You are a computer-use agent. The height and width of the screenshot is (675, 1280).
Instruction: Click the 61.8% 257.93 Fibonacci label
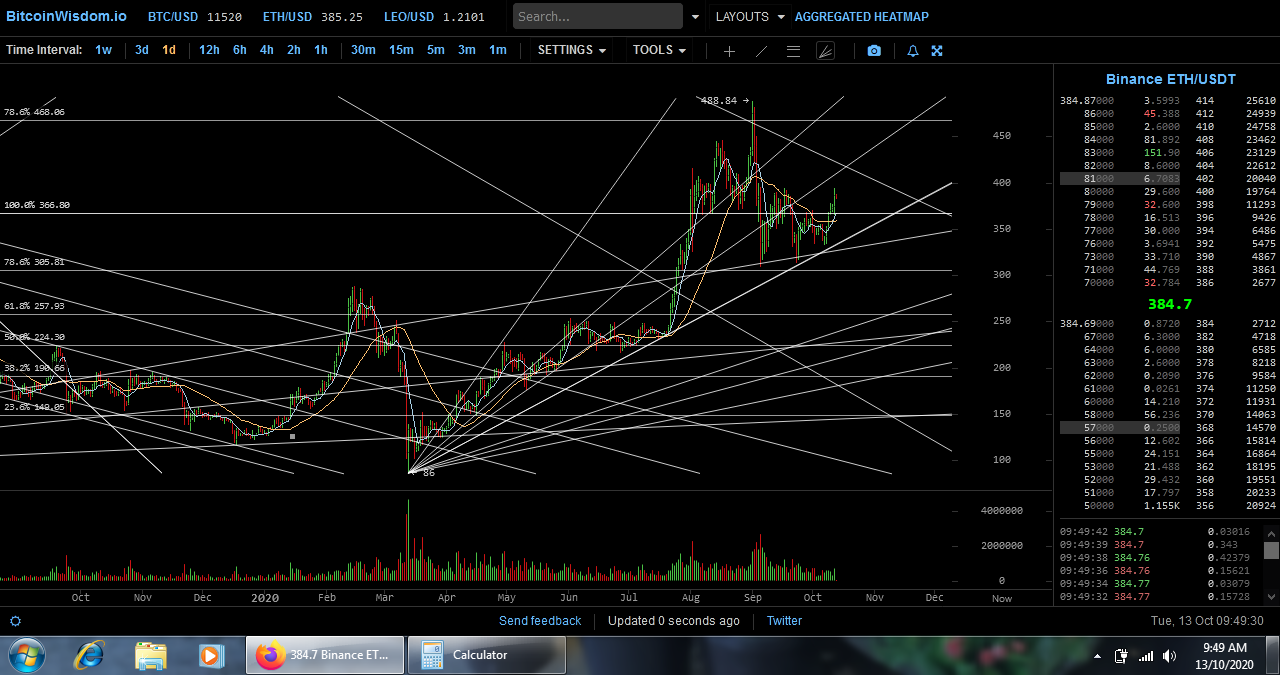tap(34, 306)
